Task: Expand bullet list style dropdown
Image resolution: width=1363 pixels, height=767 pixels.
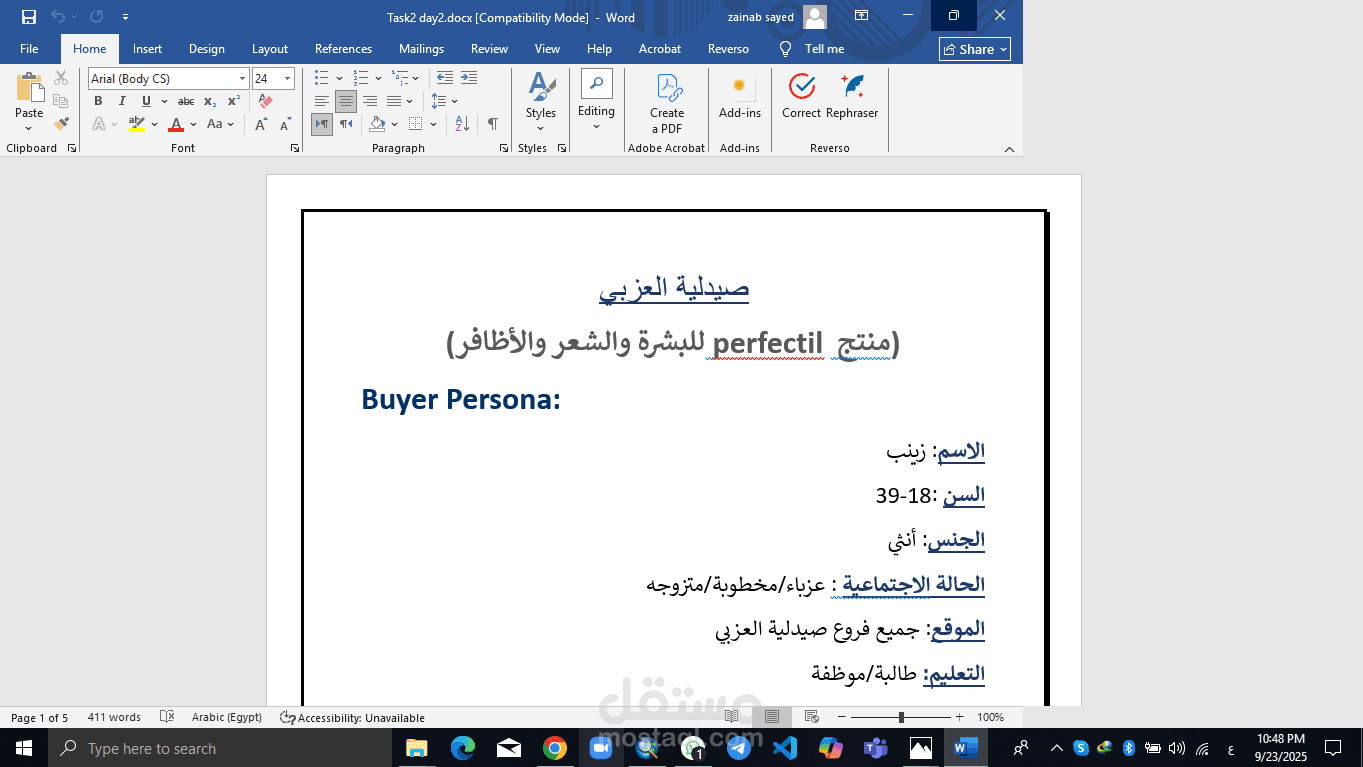Action: (339, 78)
